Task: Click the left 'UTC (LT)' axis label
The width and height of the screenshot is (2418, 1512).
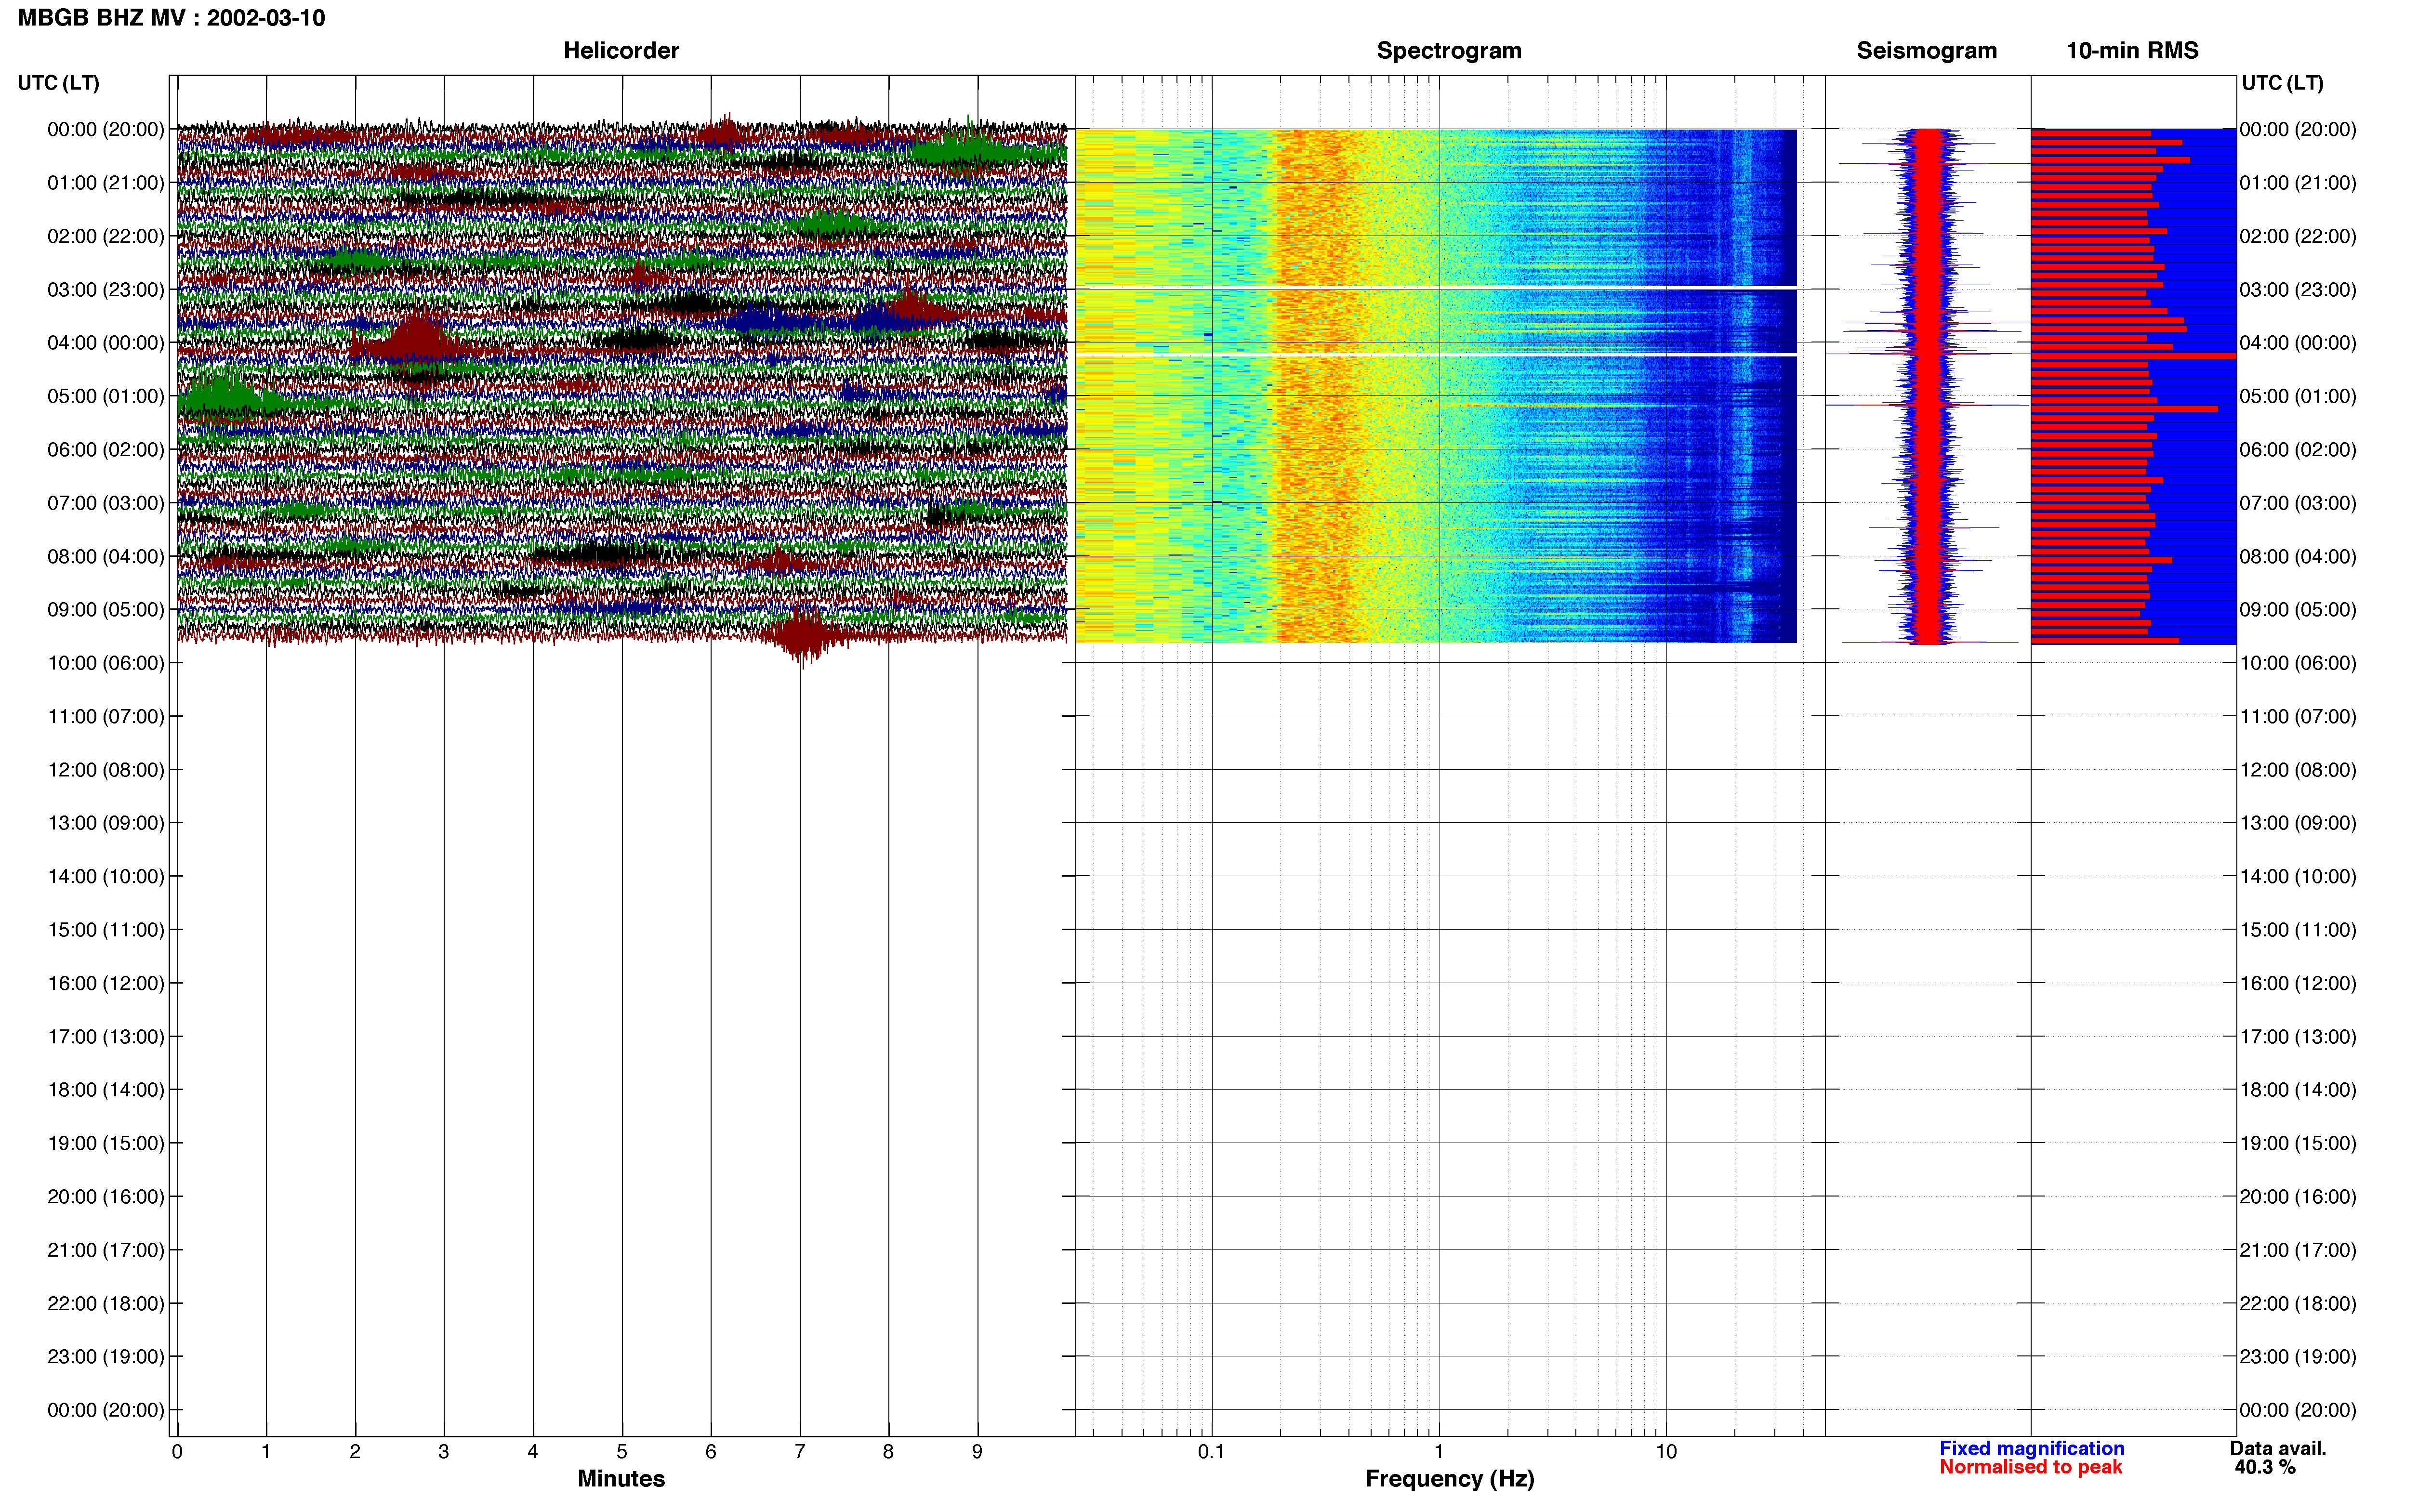Action: coord(58,83)
